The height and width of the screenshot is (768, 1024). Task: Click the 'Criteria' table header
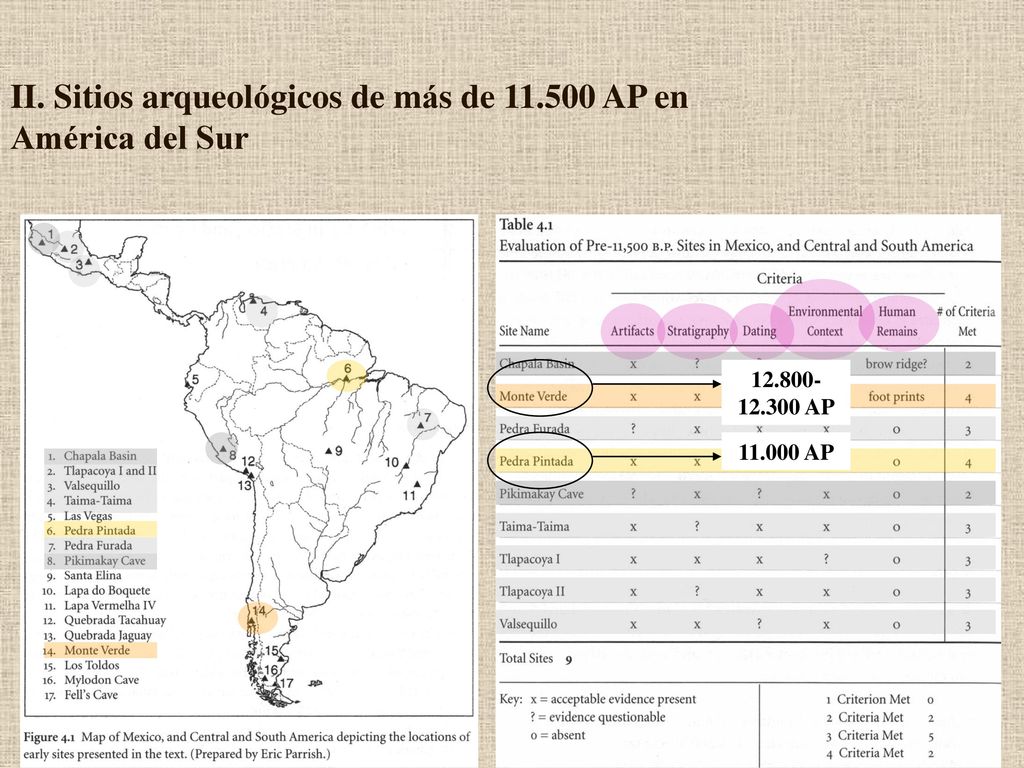(778, 278)
